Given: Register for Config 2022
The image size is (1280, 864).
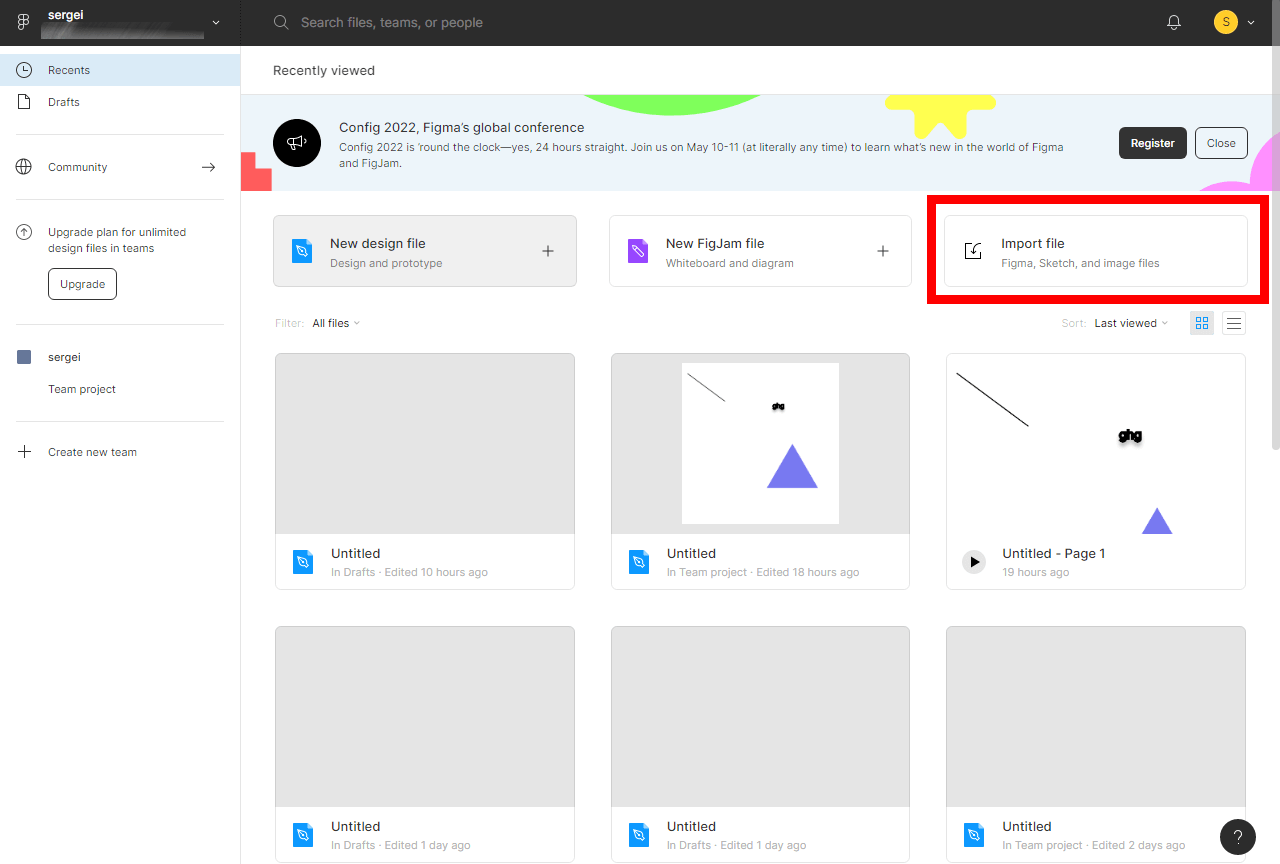Looking at the screenshot, I should pyautogui.click(x=1153, y=143).
